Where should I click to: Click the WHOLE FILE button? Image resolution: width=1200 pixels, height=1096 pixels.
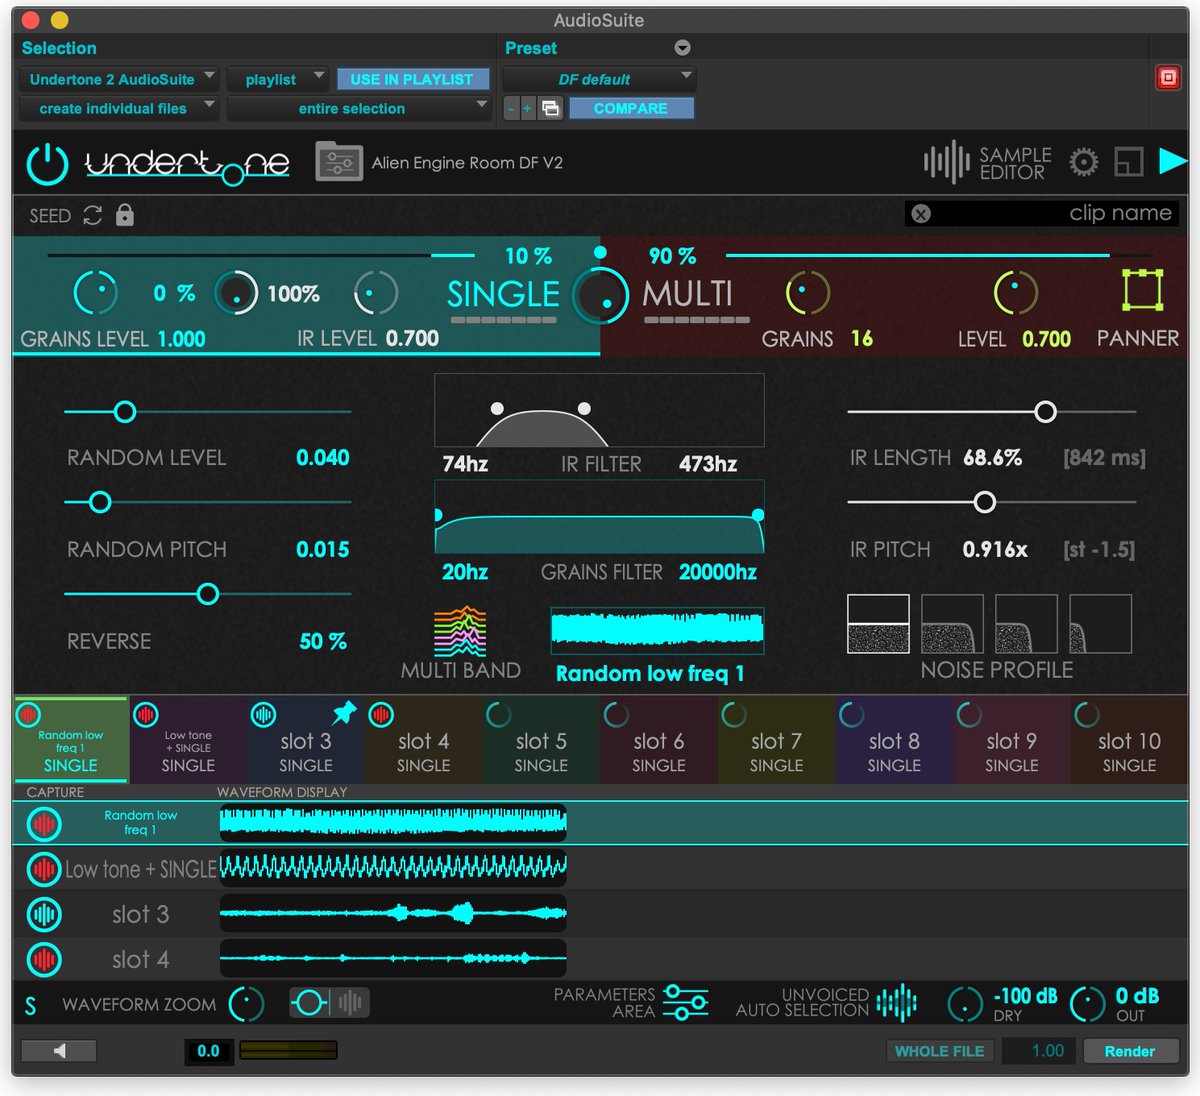(939, 1051)
